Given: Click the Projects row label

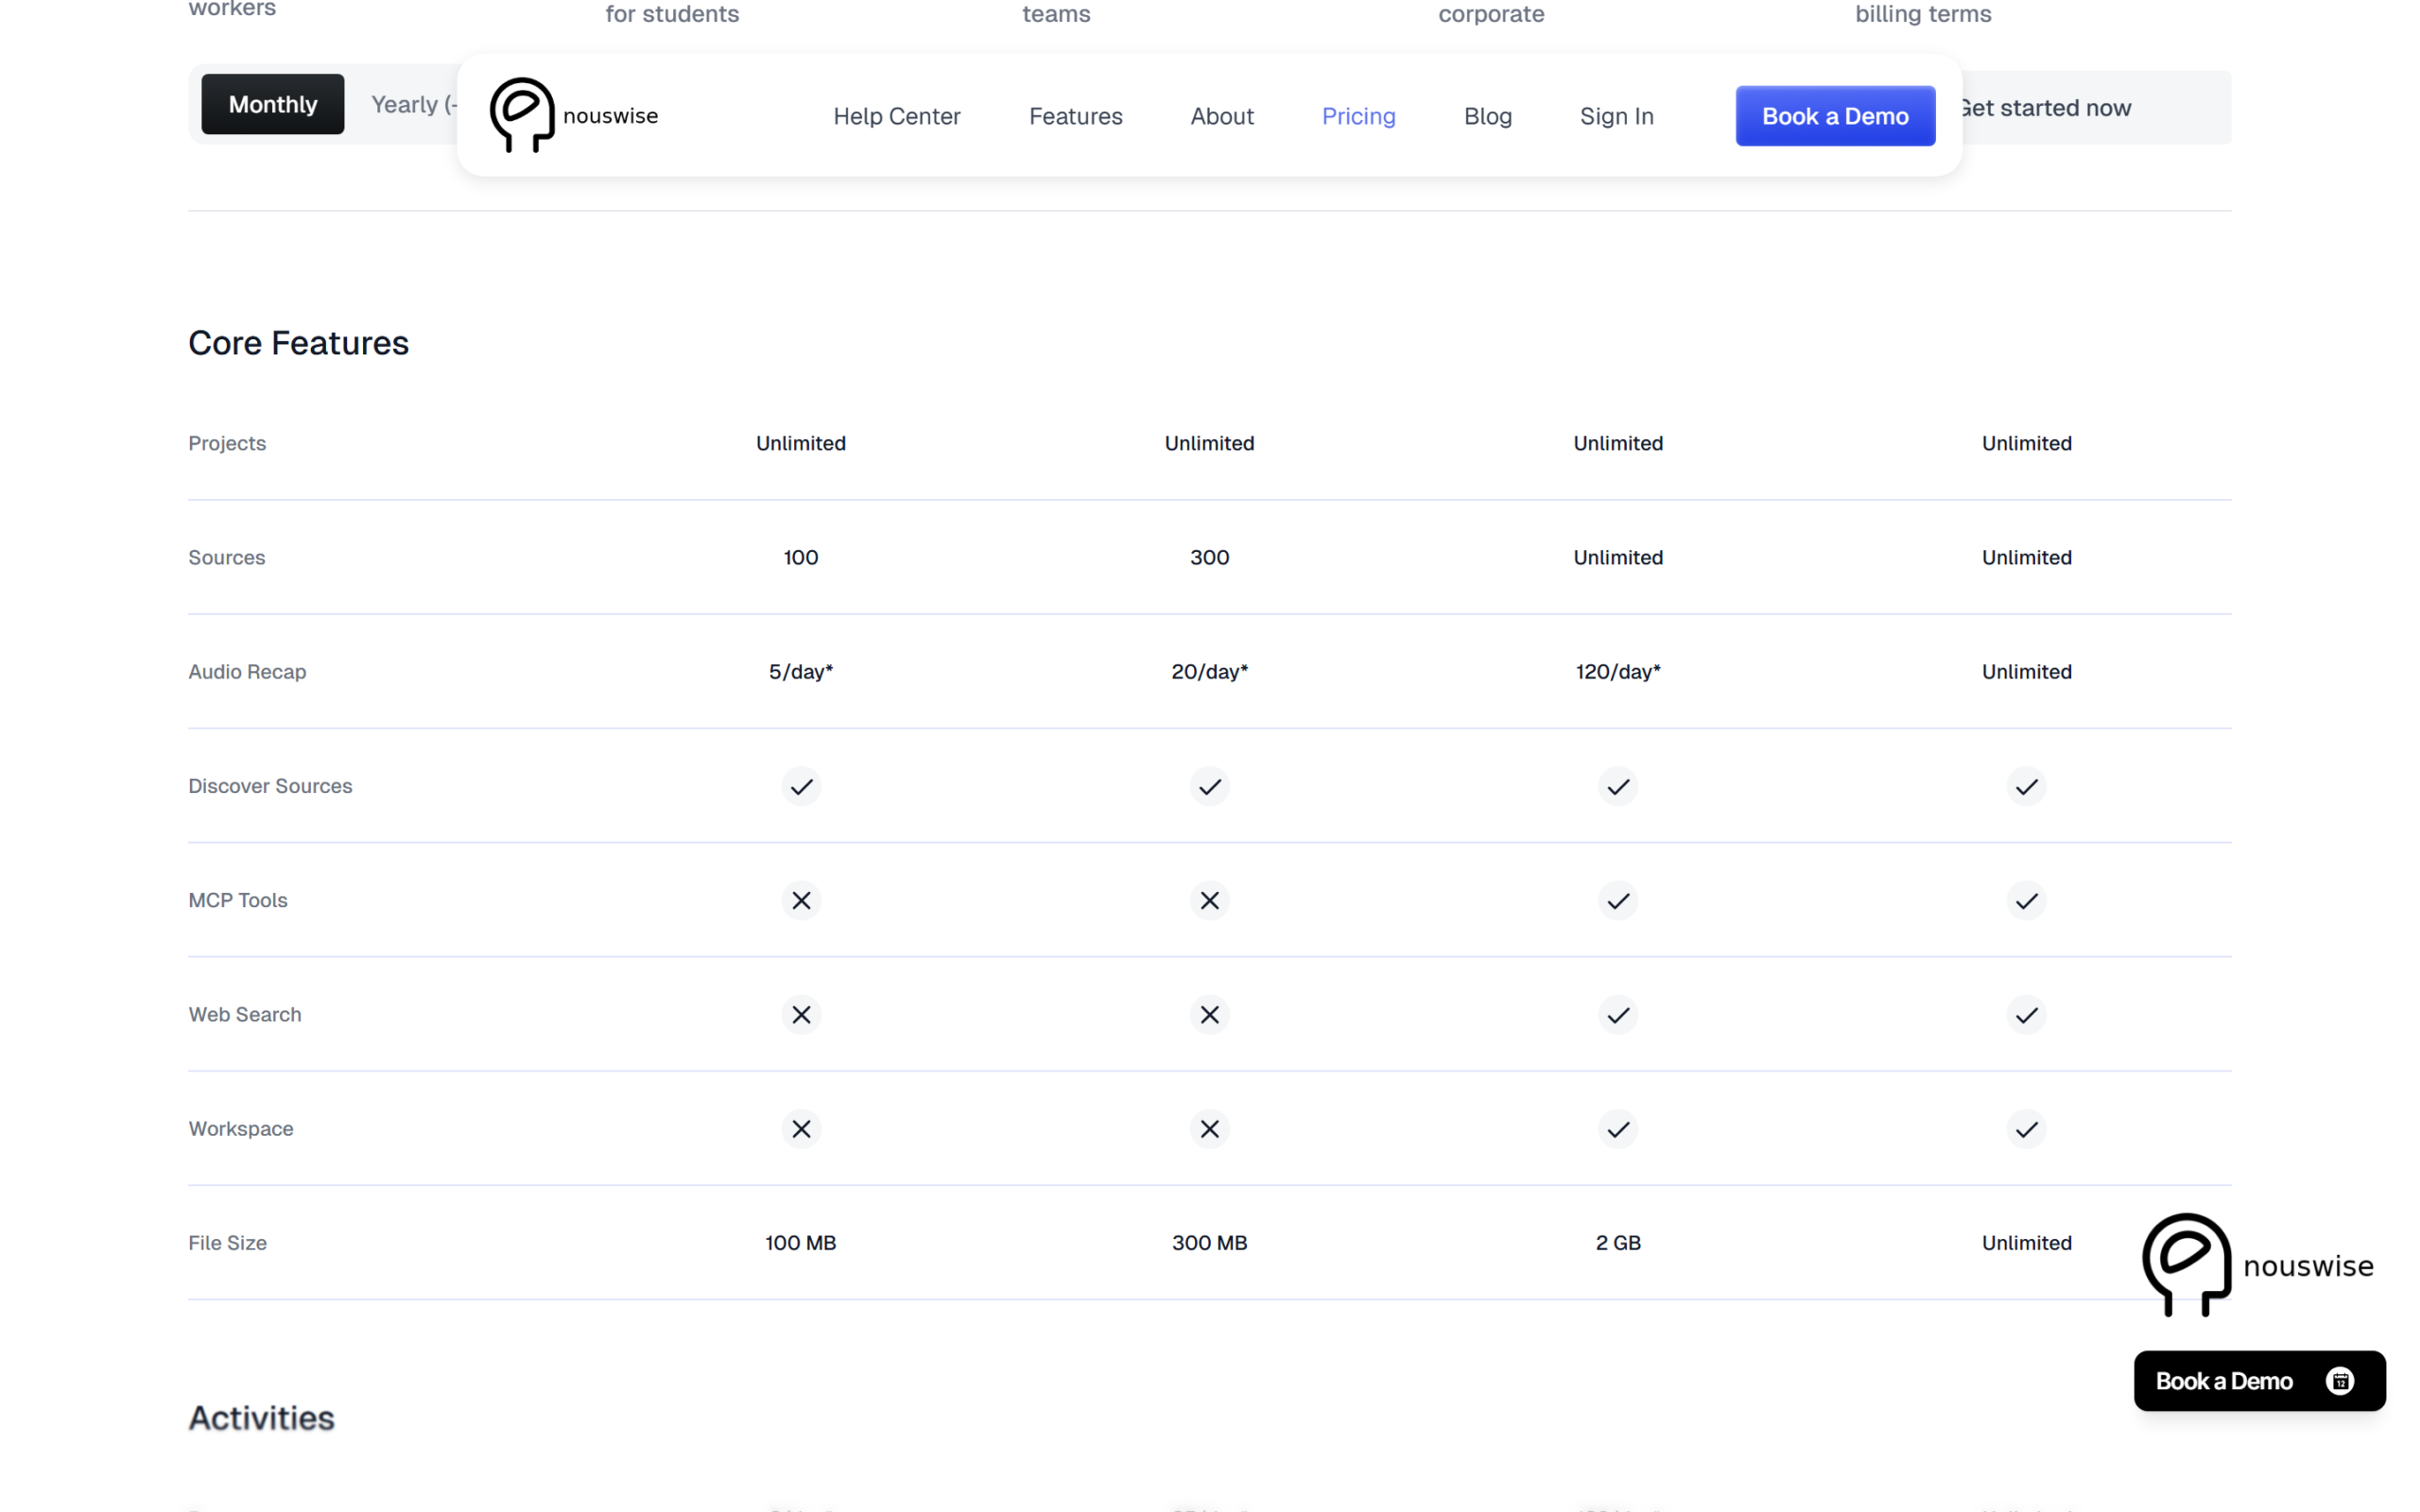Looking at the screenshot, I should pyautogui.click(x=227, y=443).
